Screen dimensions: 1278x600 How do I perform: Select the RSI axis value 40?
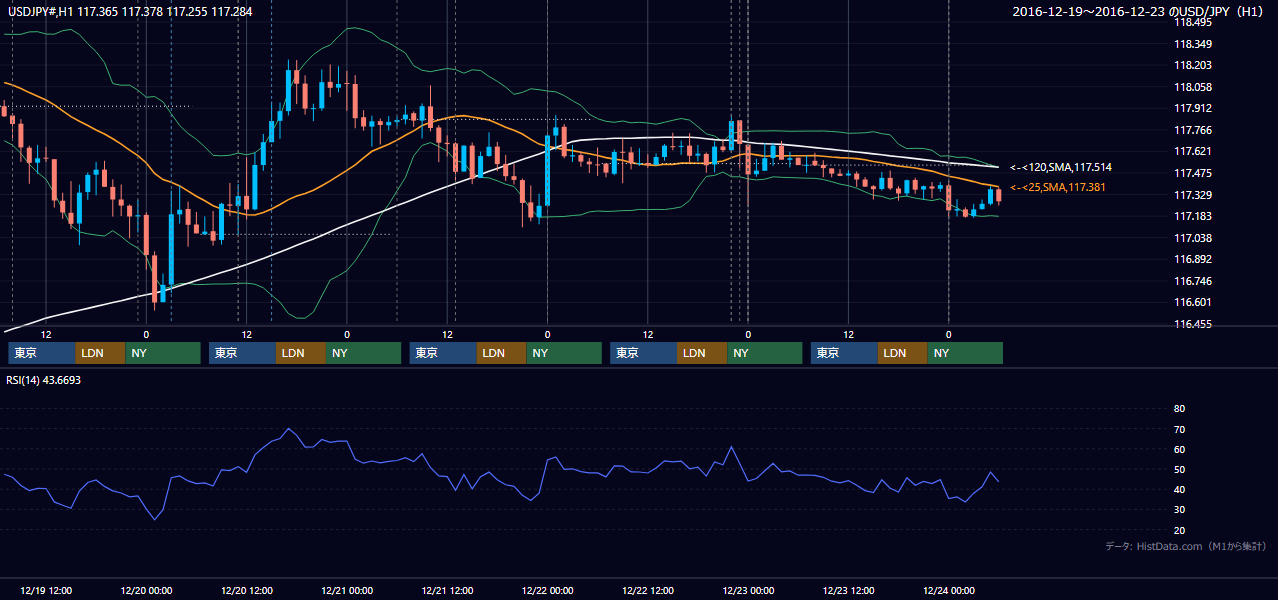pyautogui.click(x=1179, y=489)
